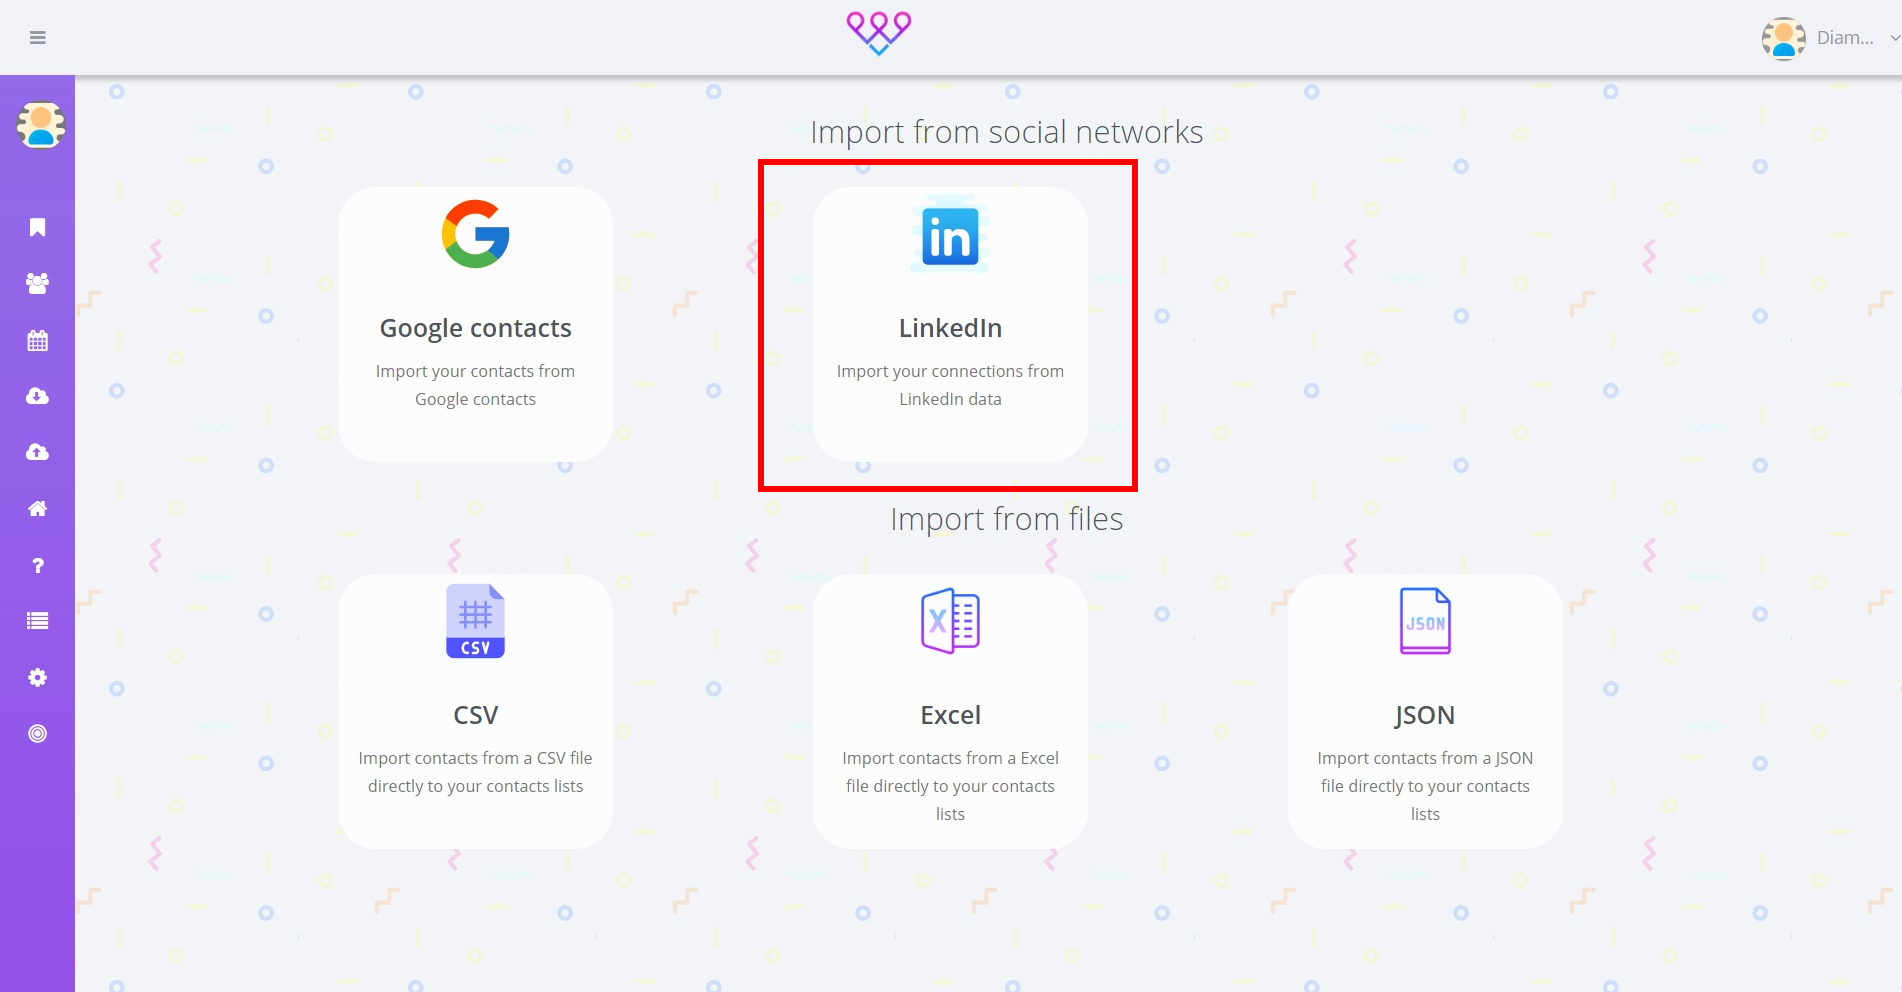The height and width of the screenshot is (992, 1902).
Task: Click the 'Import from social networks' heading
Action: tap(1006, 132)
